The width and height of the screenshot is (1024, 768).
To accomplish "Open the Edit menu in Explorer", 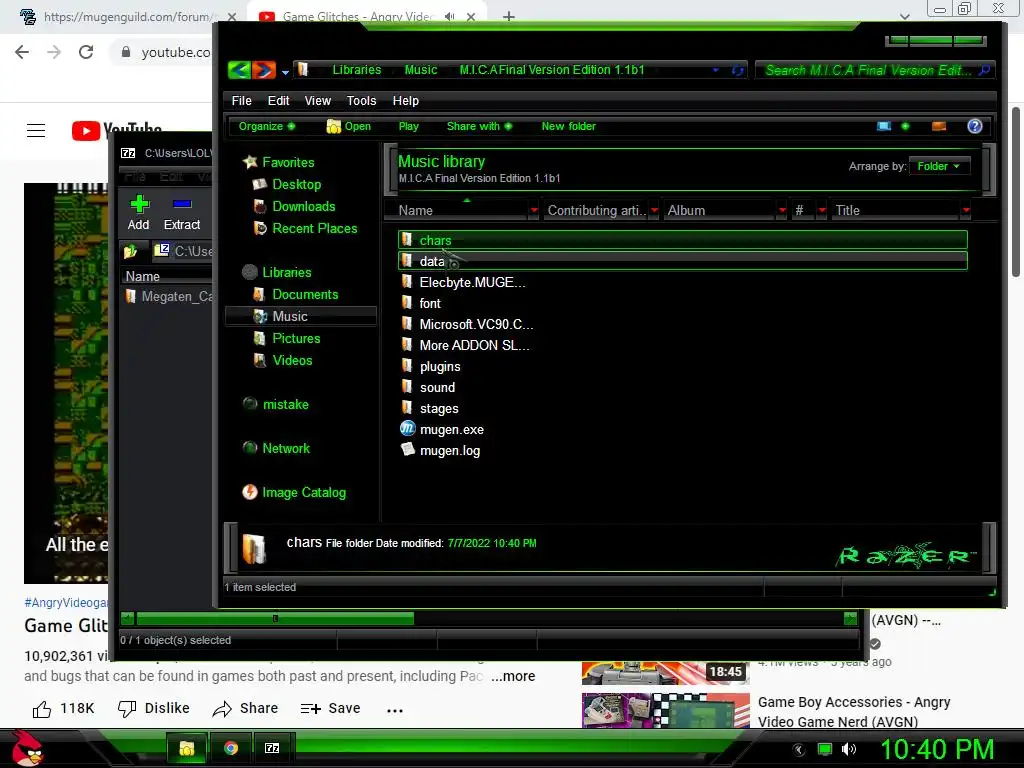I will (278, 101).
